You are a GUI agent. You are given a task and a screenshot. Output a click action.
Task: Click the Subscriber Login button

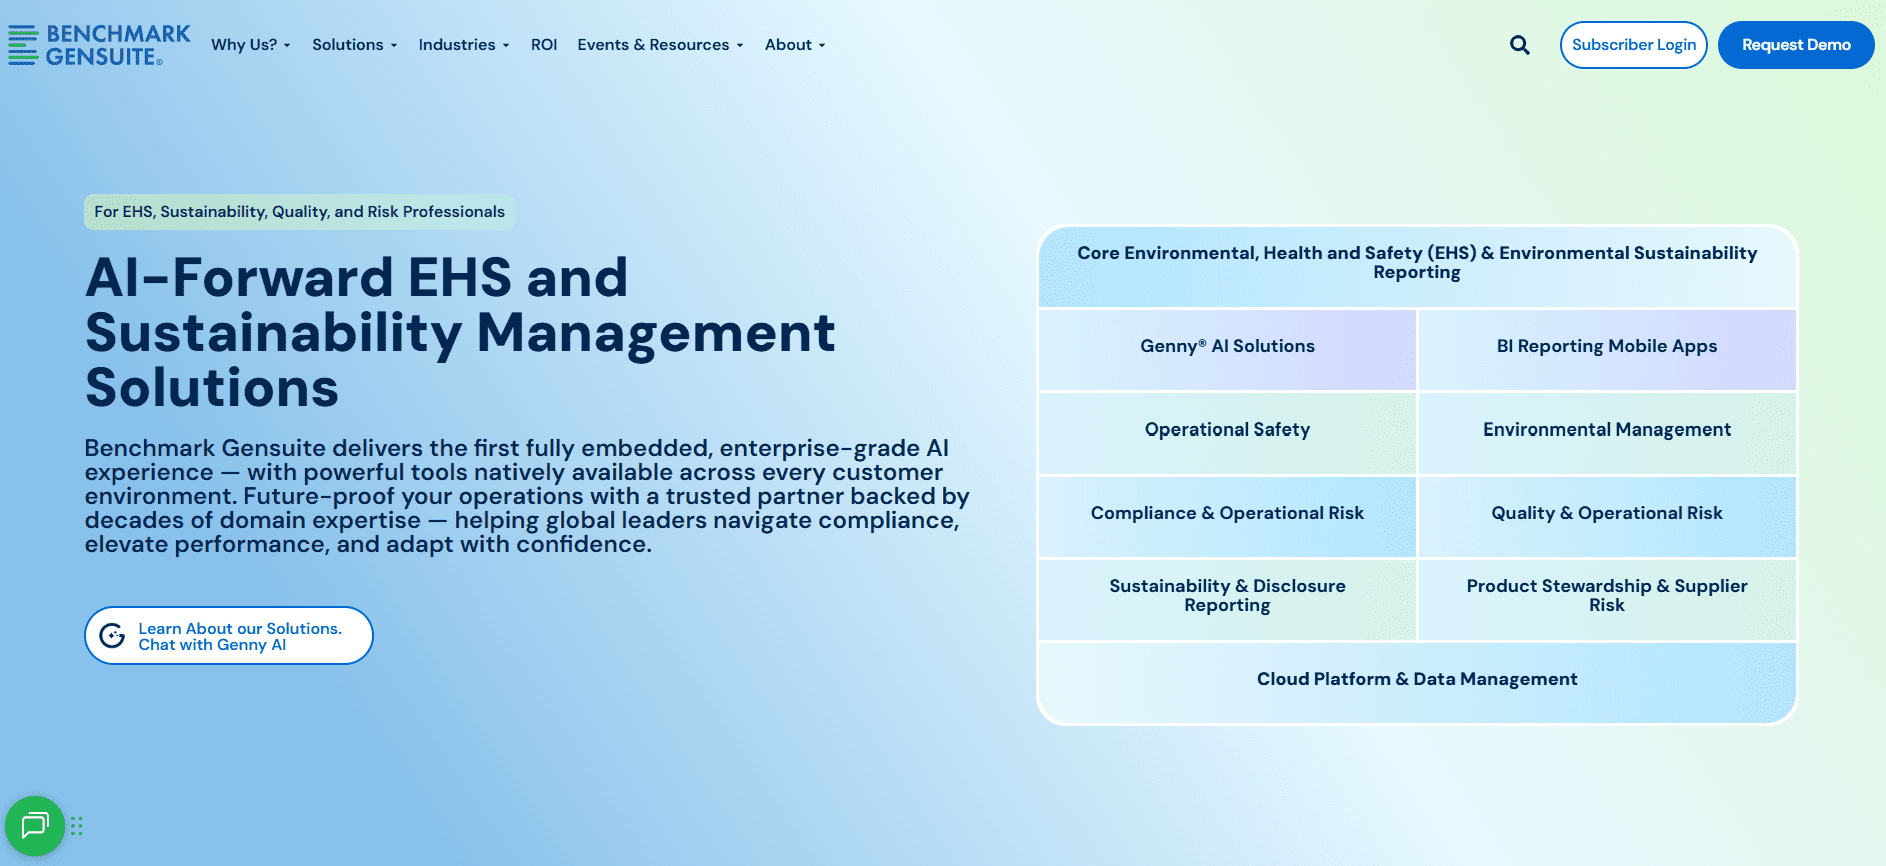click(1634, 45)
